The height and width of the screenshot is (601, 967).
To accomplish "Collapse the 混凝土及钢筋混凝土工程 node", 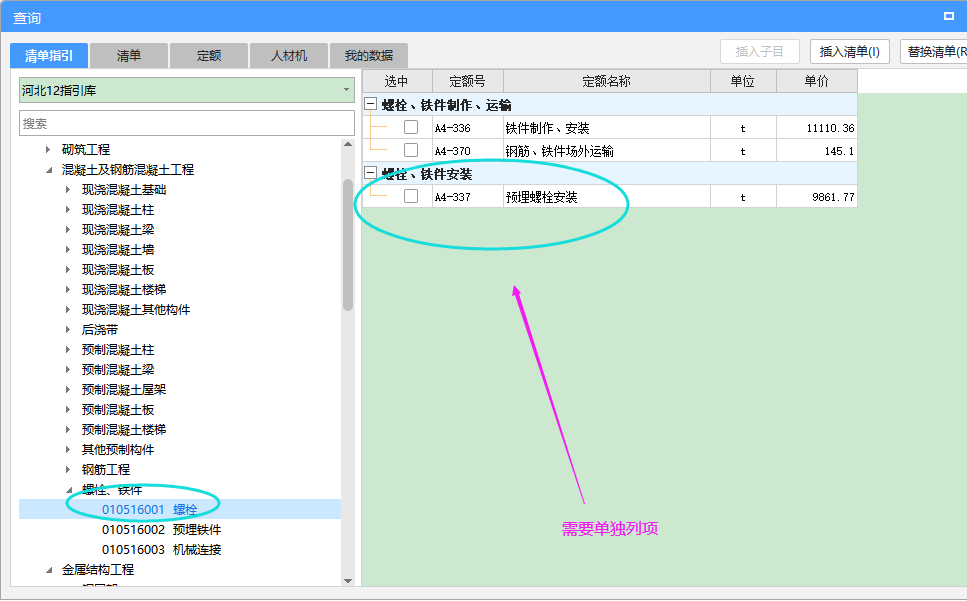I will (x=48, y=170).
